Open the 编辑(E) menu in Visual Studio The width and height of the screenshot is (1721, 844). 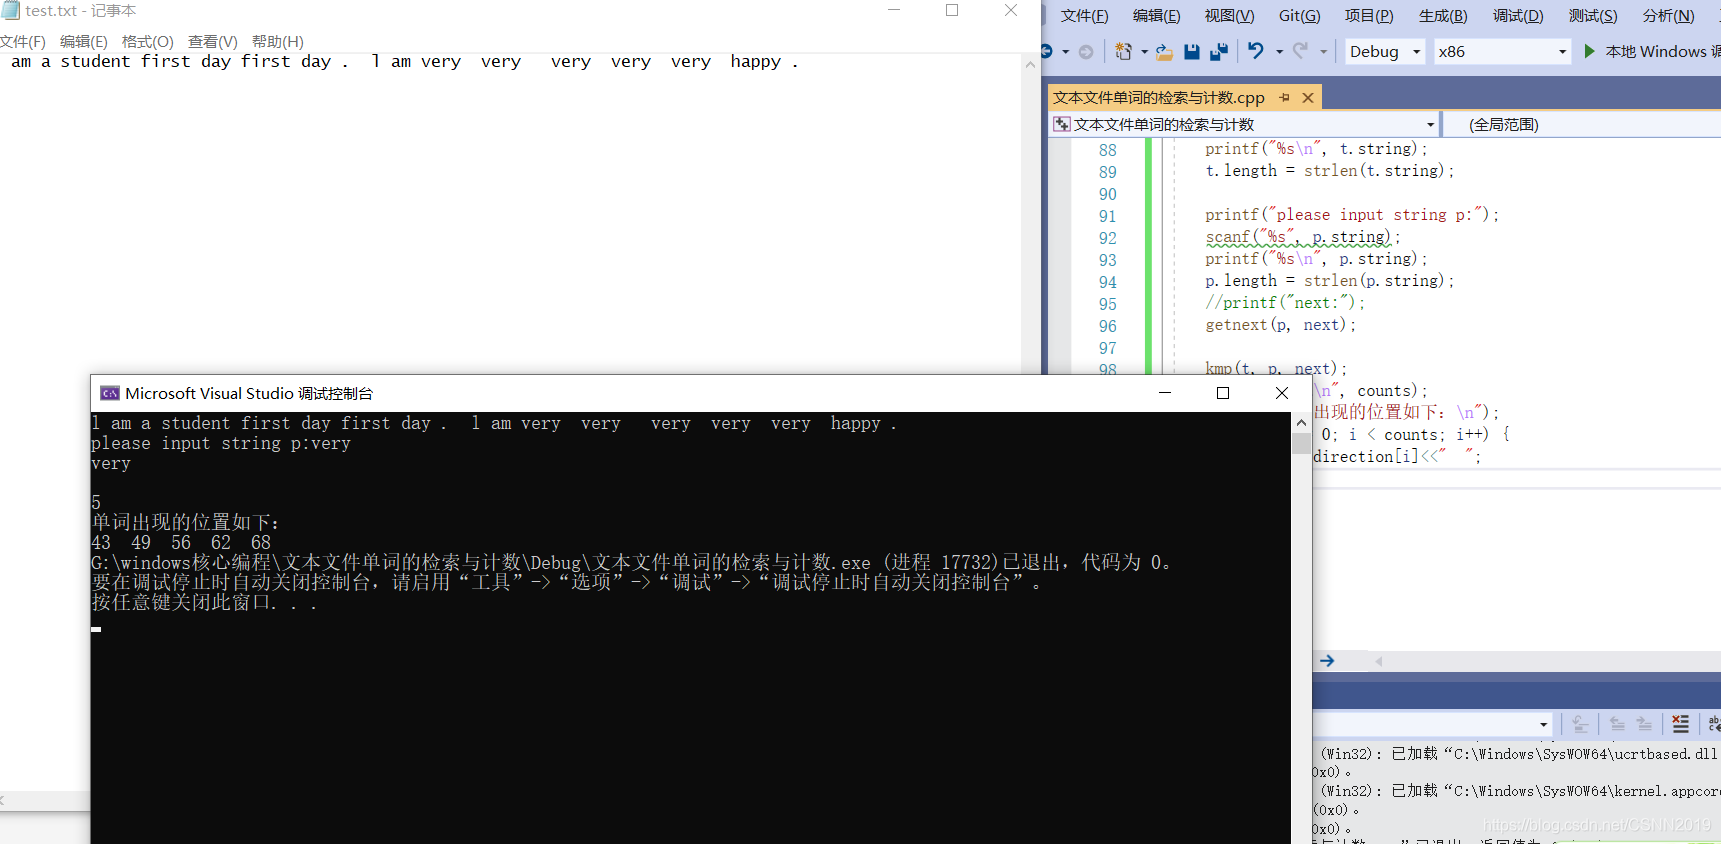pyautogui.click(x=1156, y=15)
